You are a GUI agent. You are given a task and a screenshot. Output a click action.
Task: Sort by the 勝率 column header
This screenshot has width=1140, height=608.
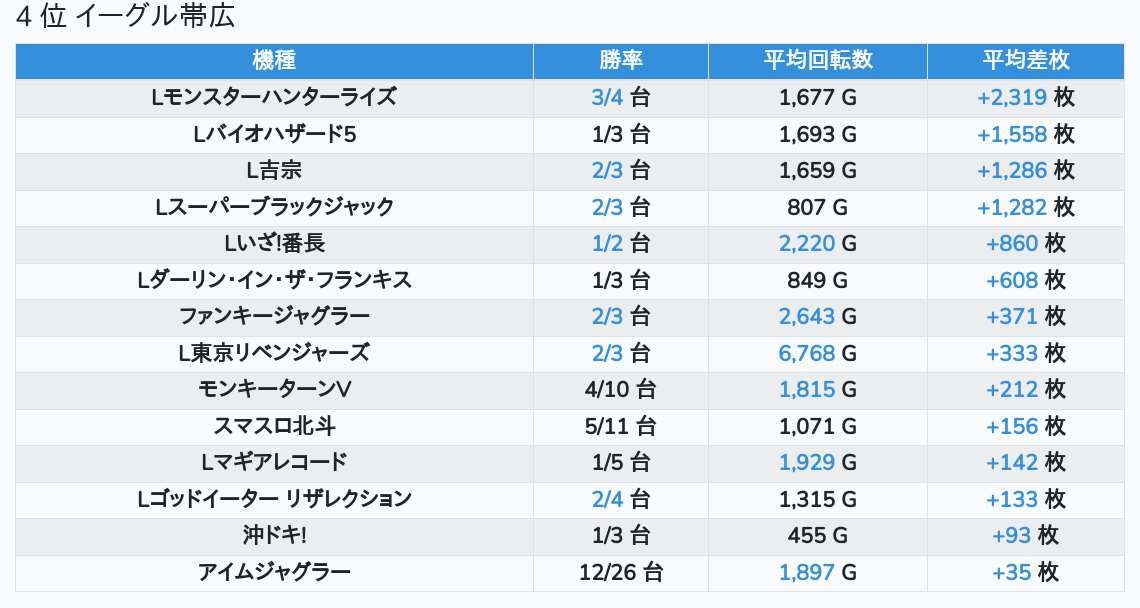pyautogui.click(x=621, y=60)
